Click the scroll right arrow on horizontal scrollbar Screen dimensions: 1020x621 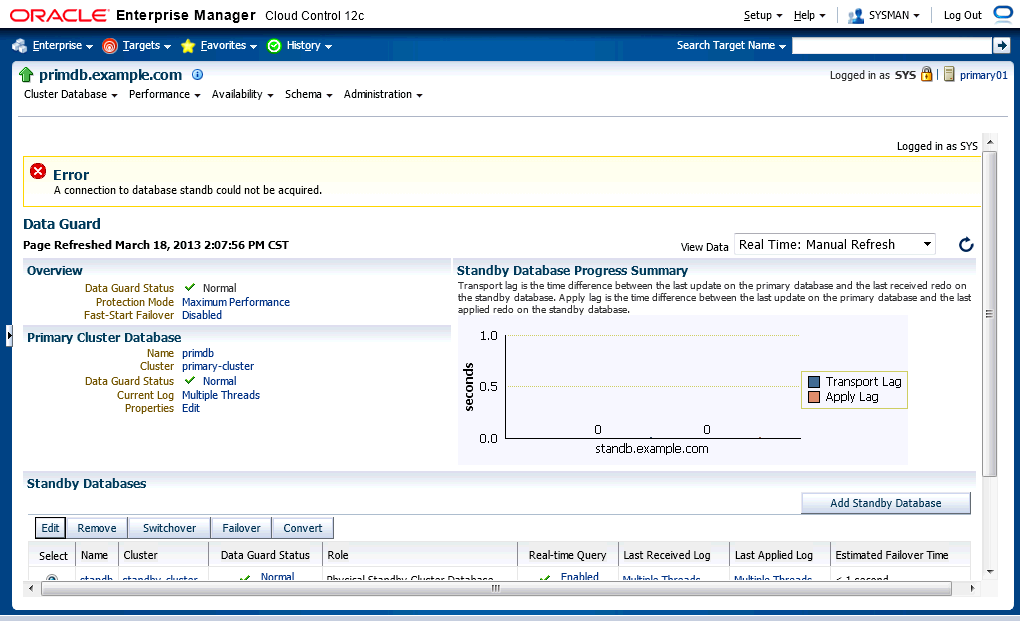point(973,588)
